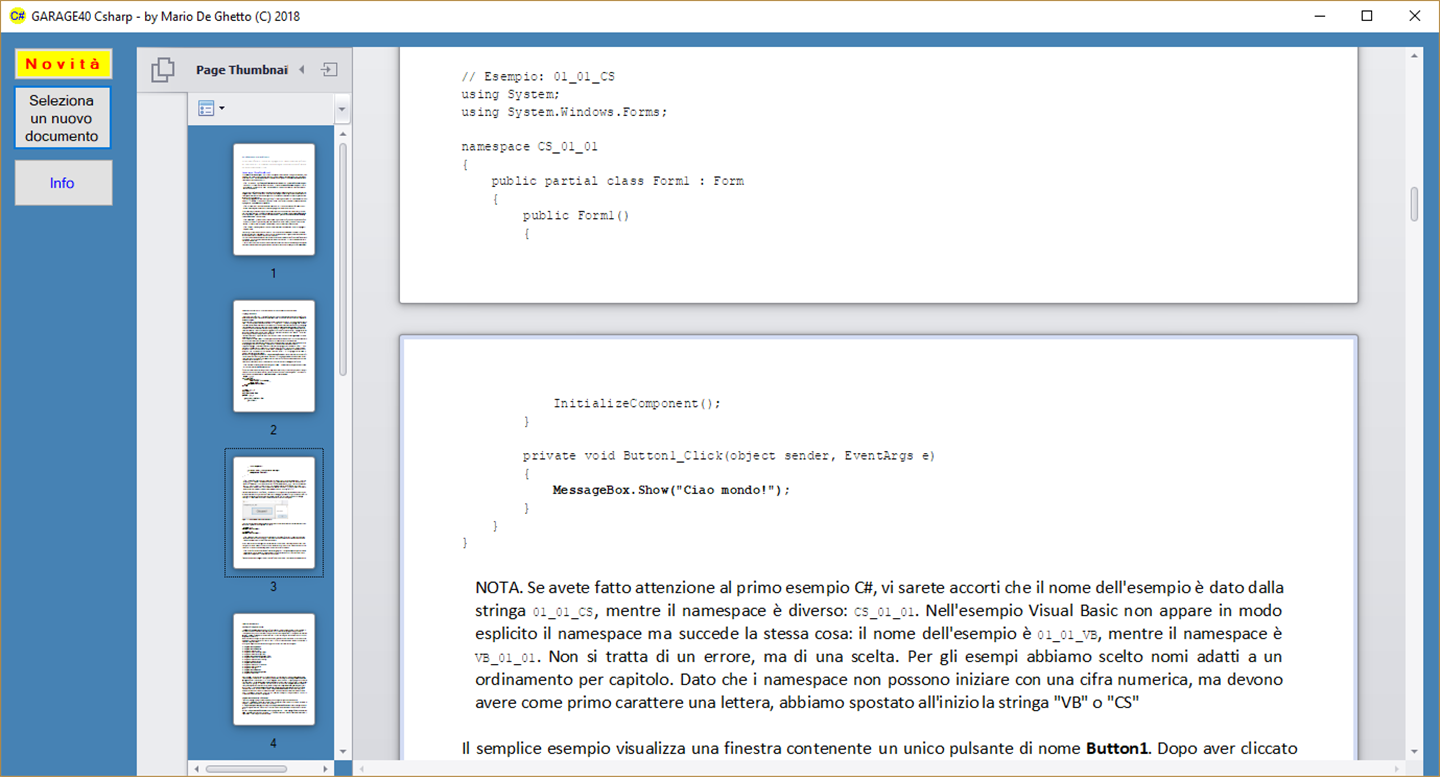Click document view scroll-down arrow
This screenshot has height=777, width=1440.
(x=1414, y=752)
